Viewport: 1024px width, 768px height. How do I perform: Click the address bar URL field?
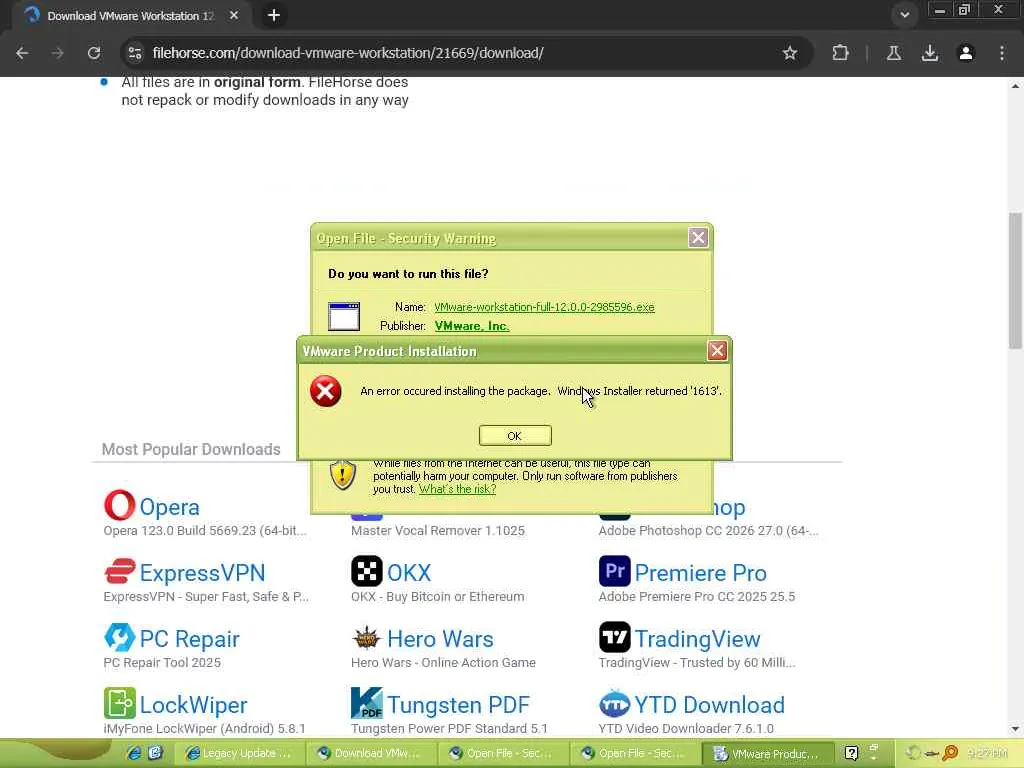coord(457,53)
